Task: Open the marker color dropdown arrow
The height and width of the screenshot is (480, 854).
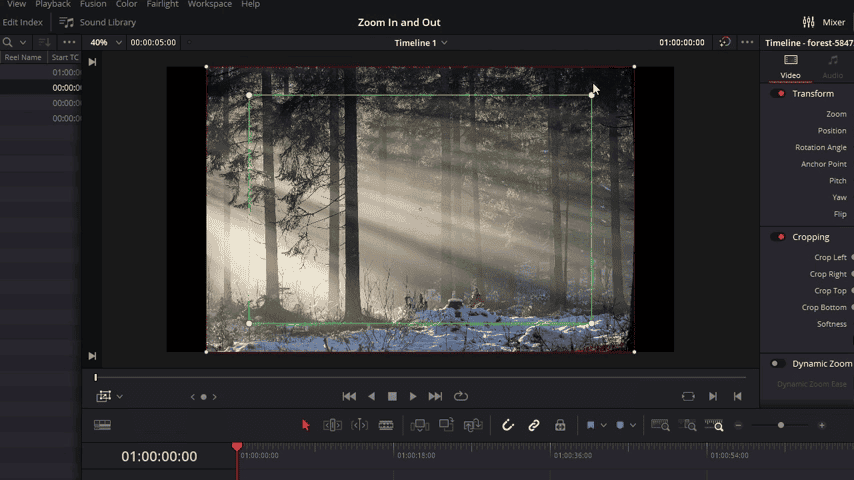Action: [633, 426]
